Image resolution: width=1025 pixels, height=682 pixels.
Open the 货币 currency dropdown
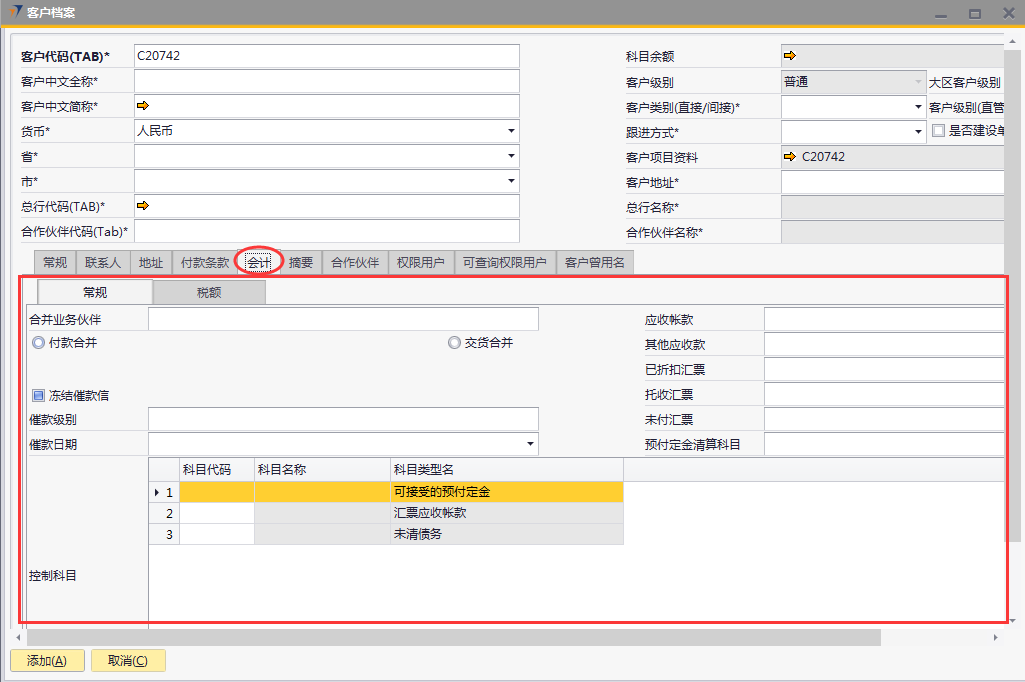[x=511, y=131]
